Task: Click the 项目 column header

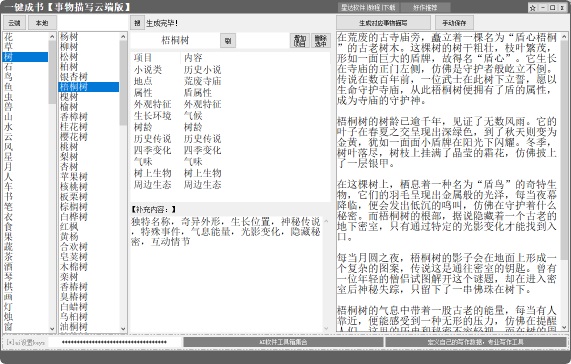Action: click(143, 58)
